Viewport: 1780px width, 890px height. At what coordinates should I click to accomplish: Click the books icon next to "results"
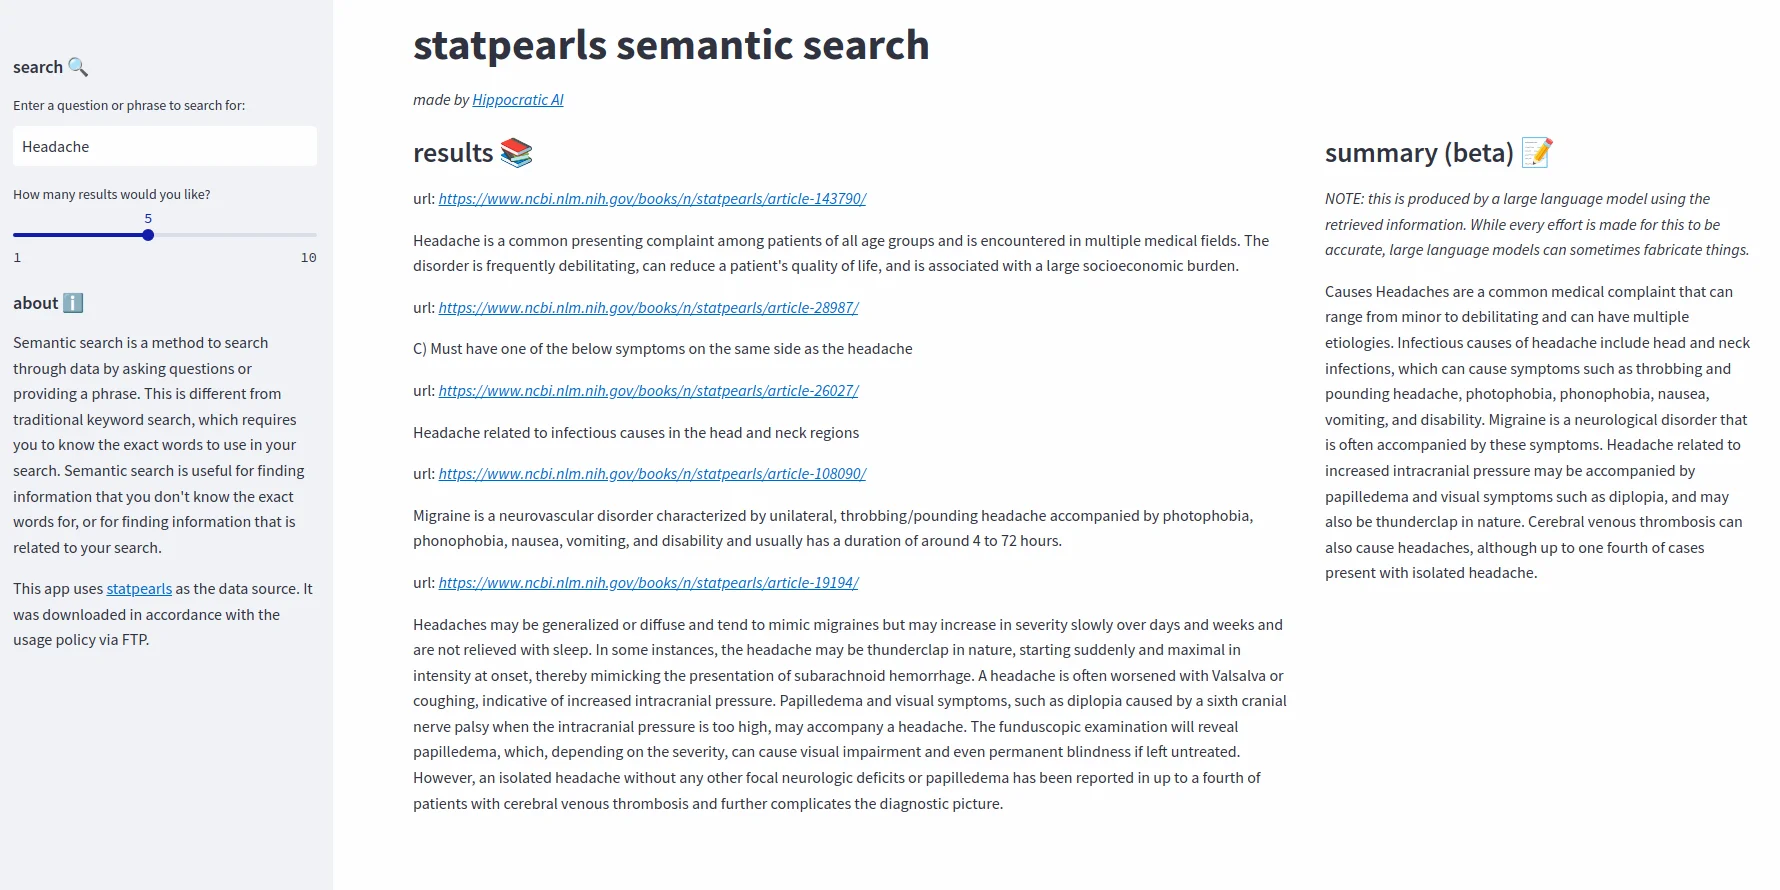[x=517, y=152]
